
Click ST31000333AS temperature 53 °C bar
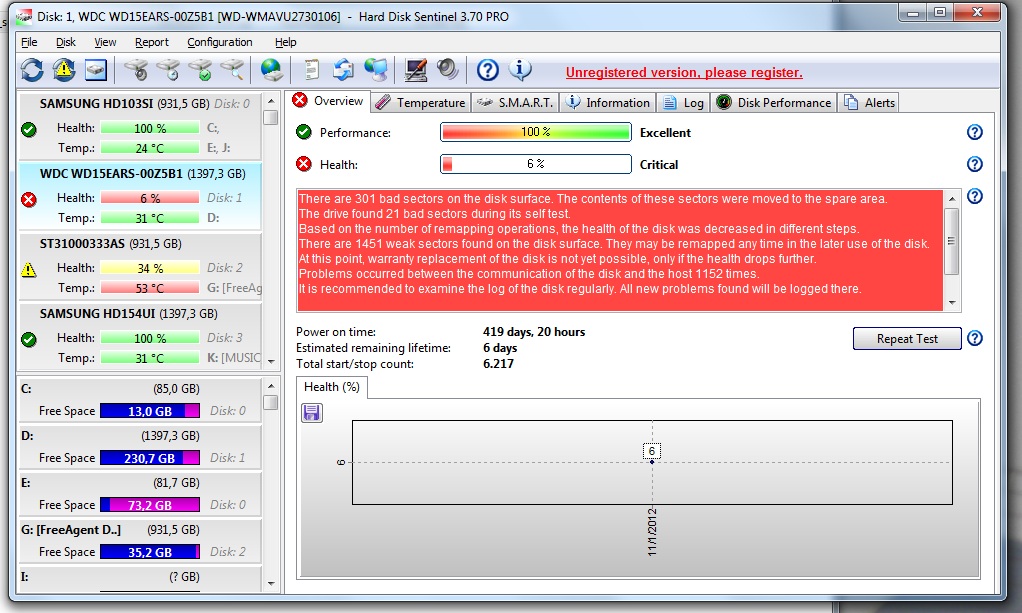tap(150, 288)
